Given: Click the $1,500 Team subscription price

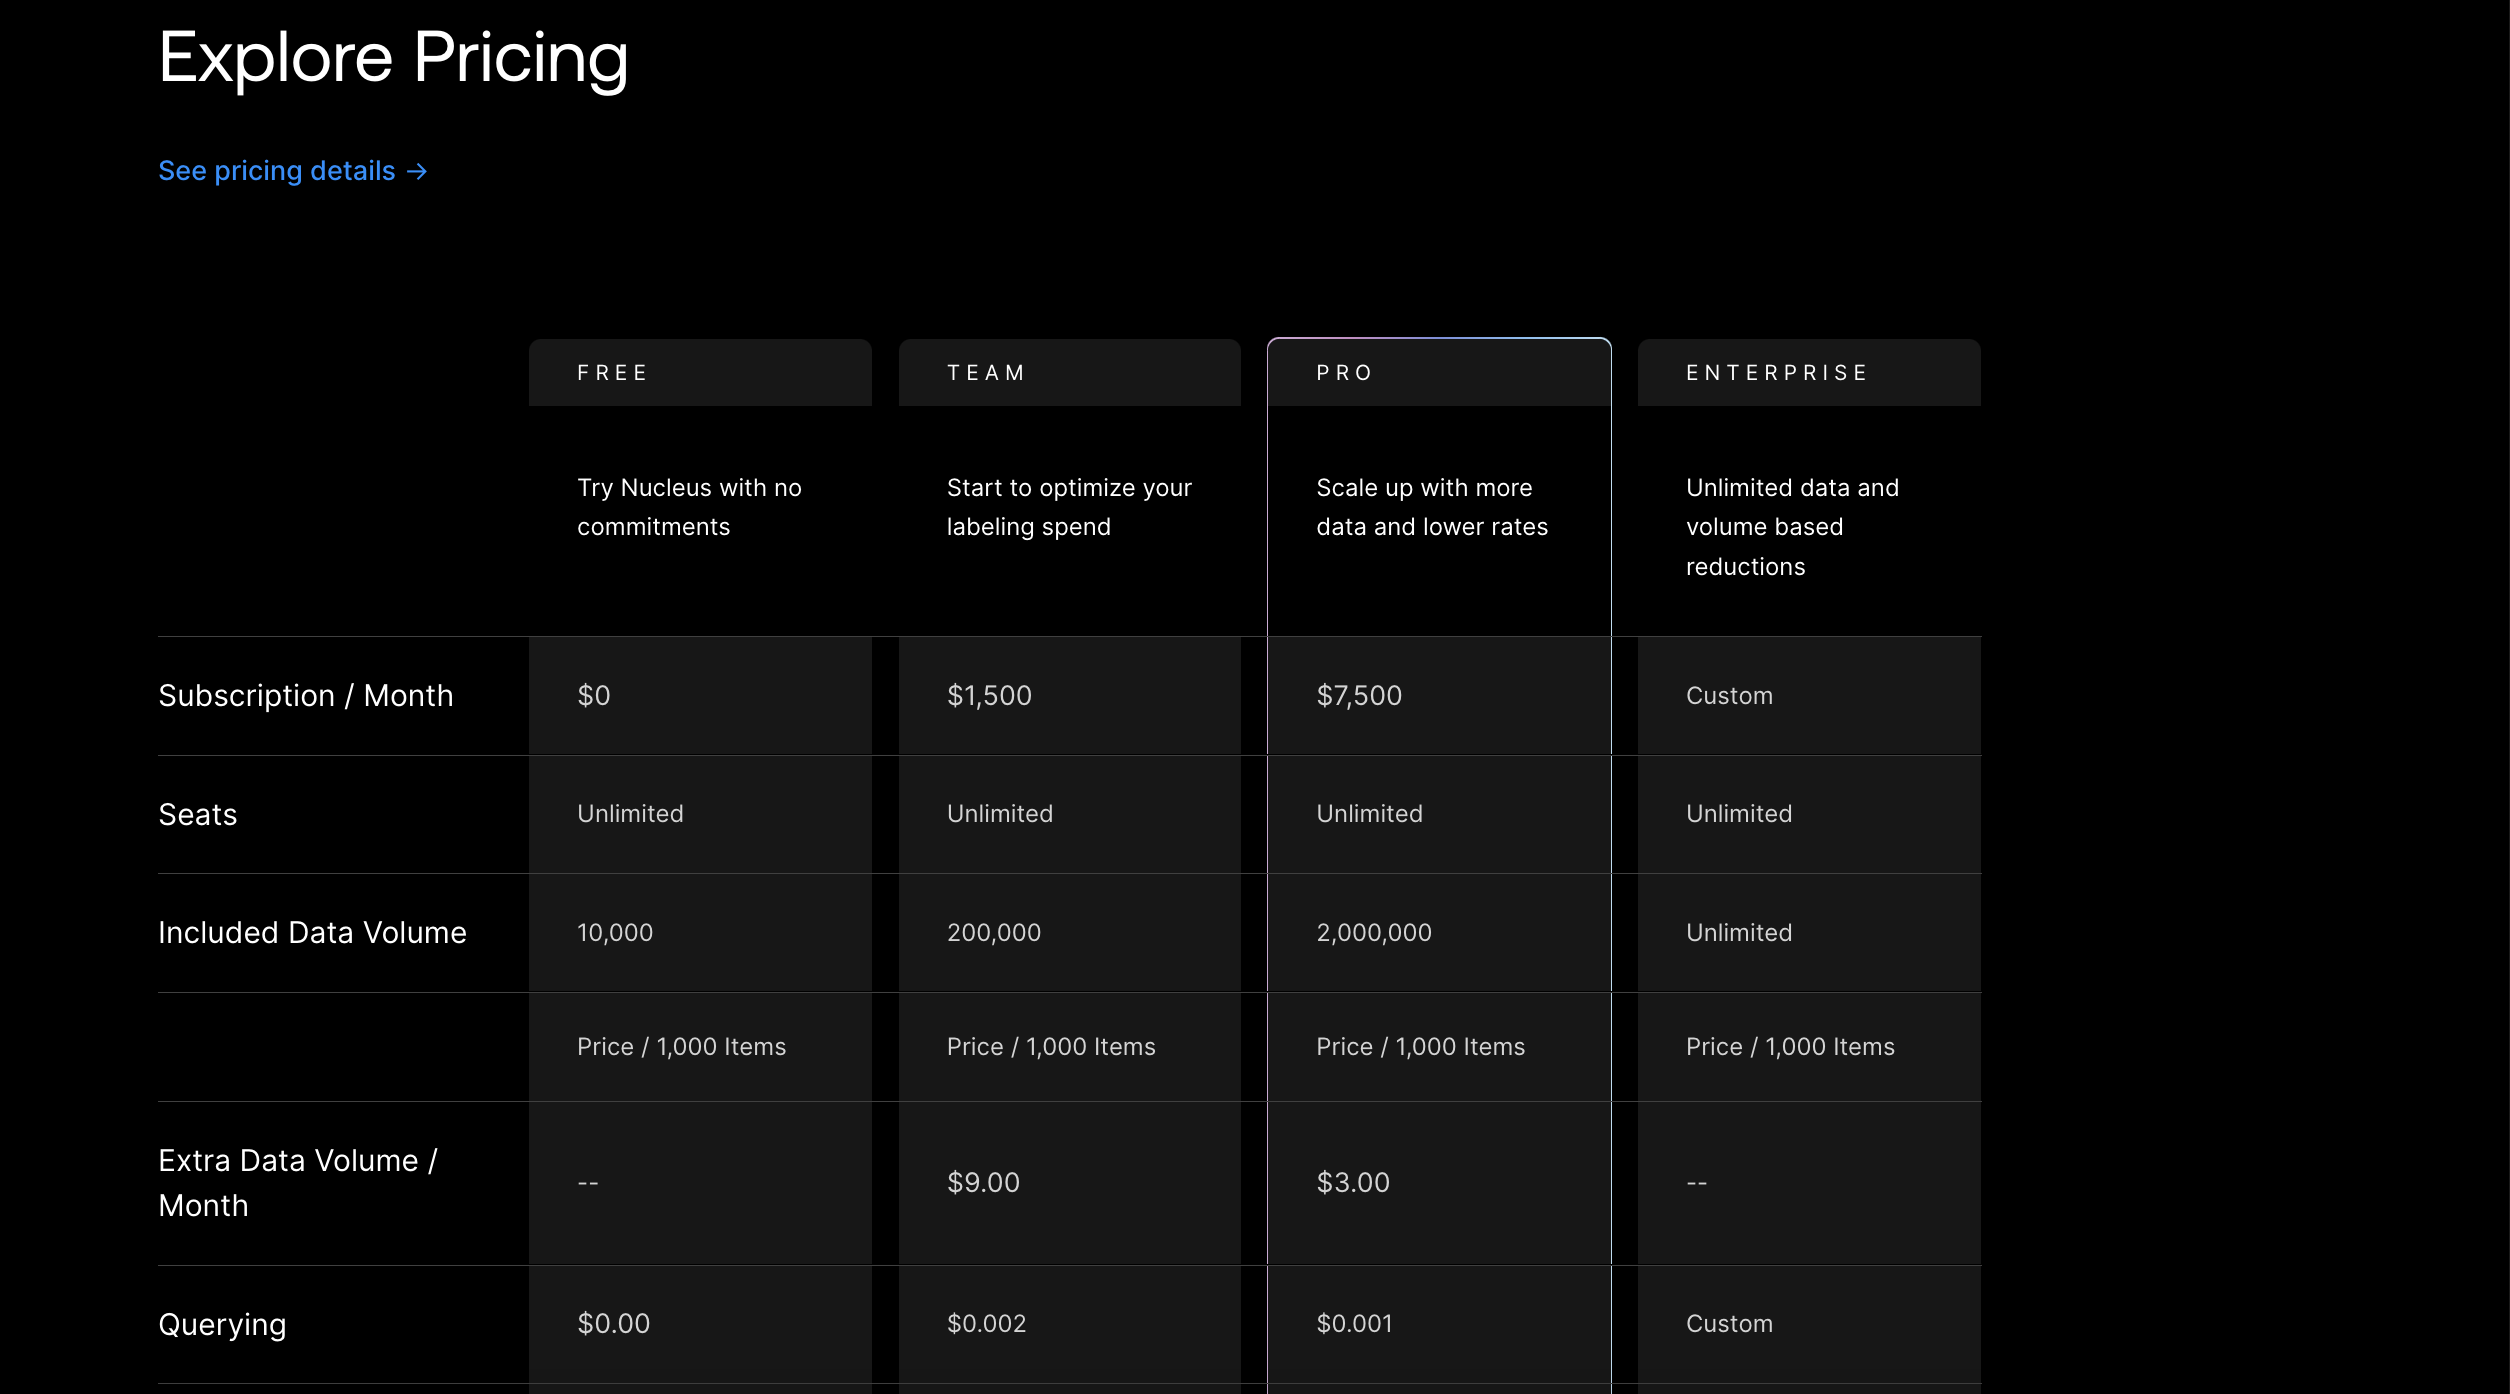Looking at the screenshot, I should pos(989,695).
